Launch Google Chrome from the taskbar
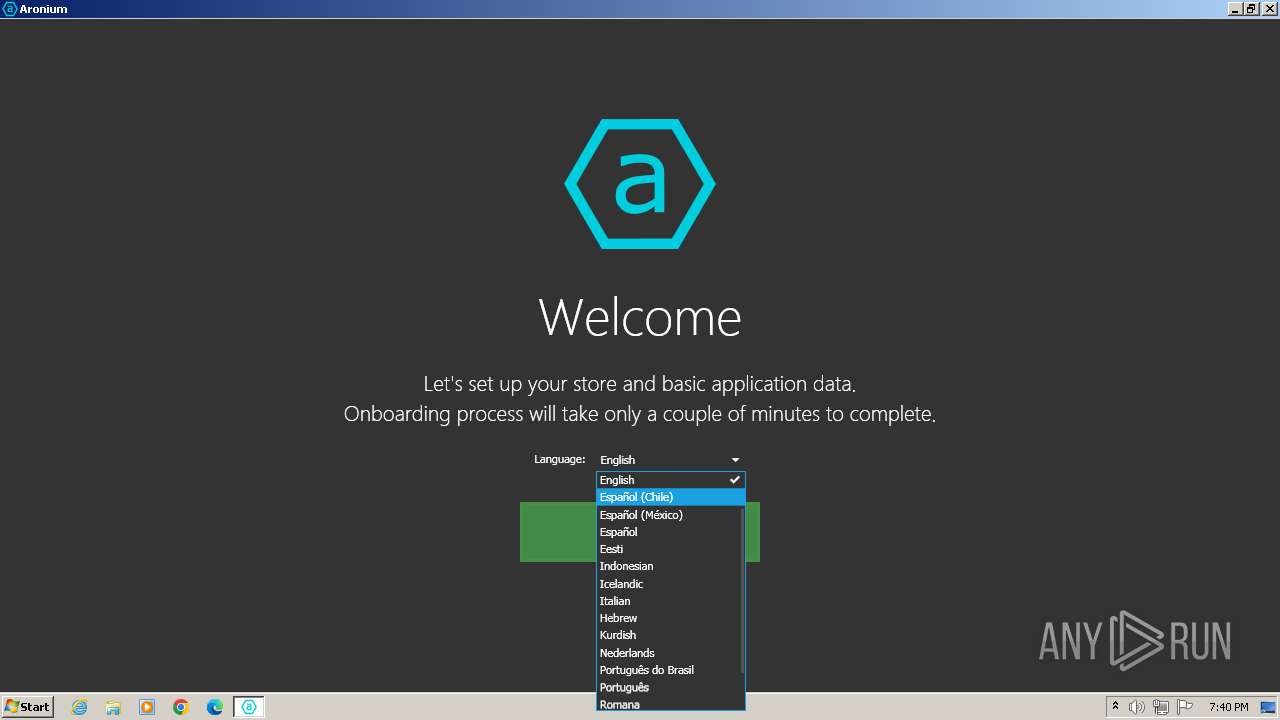Image resolution: width=1280 pixels, height=720 pixels. [181, 707]
